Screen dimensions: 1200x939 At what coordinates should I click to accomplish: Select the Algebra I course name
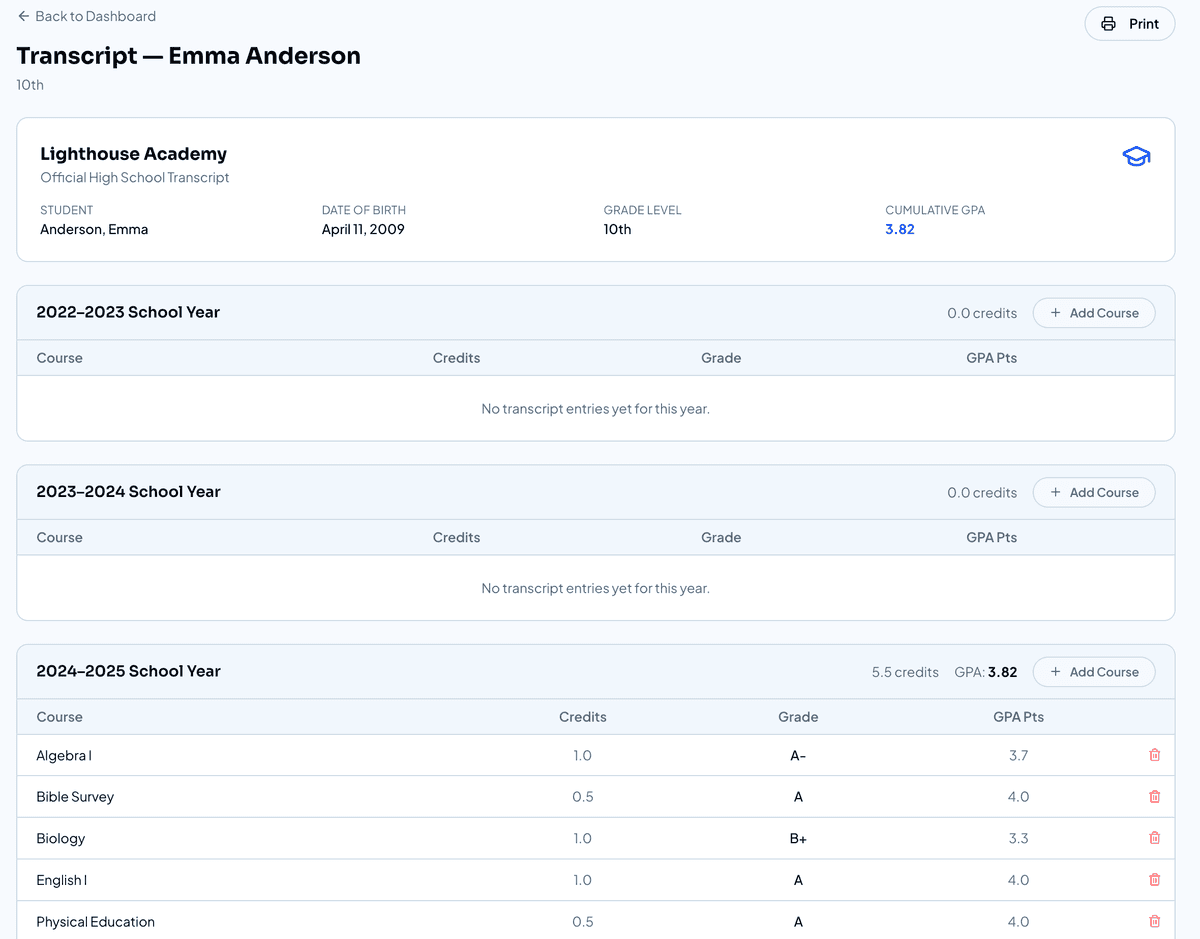click(64, 755)
